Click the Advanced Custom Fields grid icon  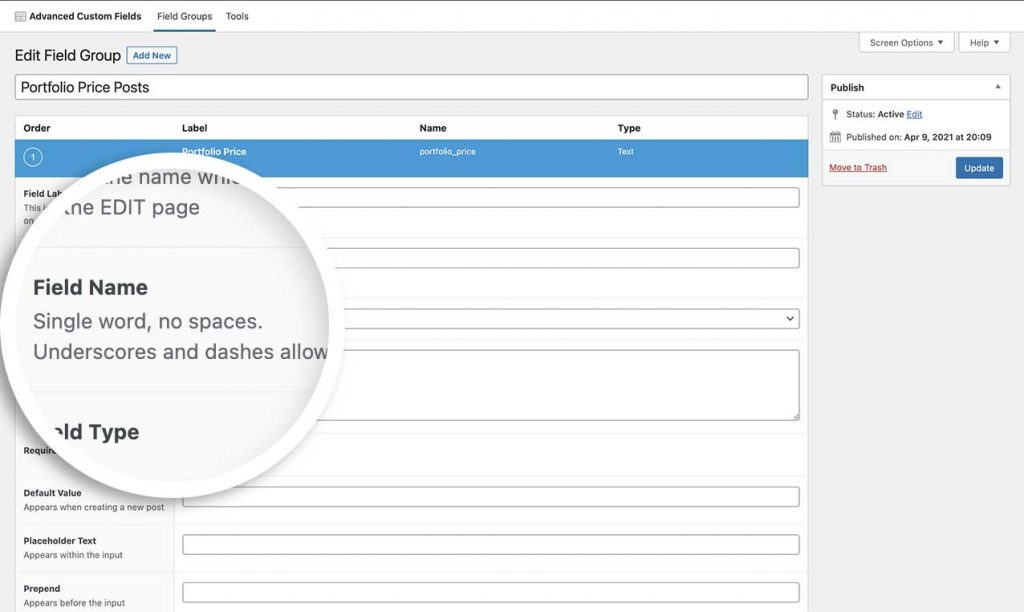click(21, 17)
